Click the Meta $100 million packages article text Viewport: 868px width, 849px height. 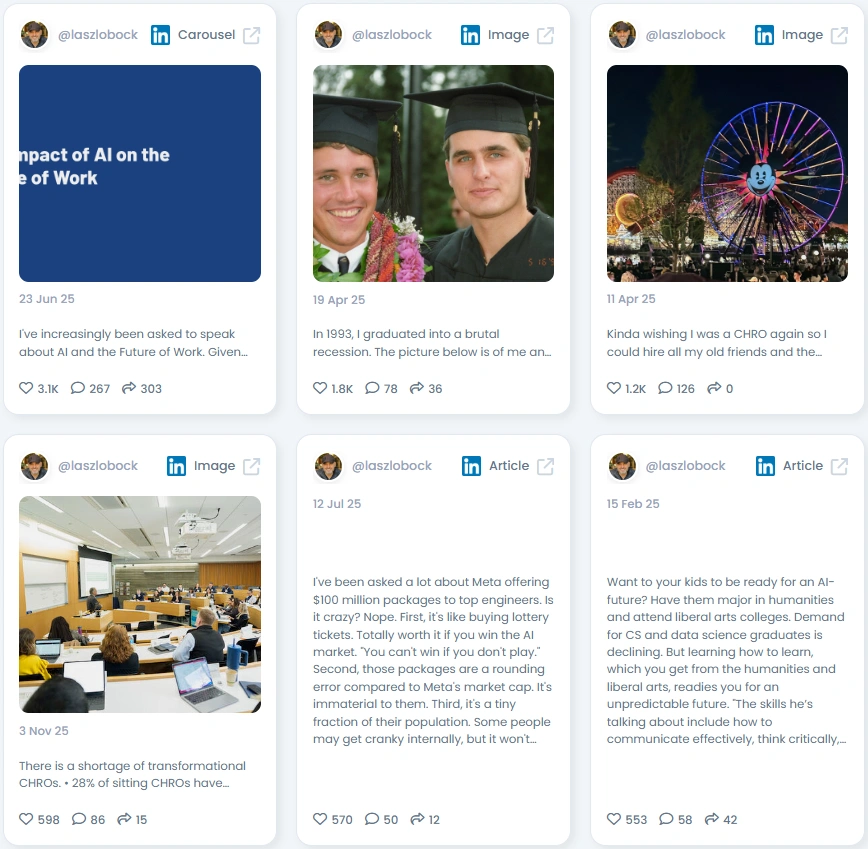[433, 660]
